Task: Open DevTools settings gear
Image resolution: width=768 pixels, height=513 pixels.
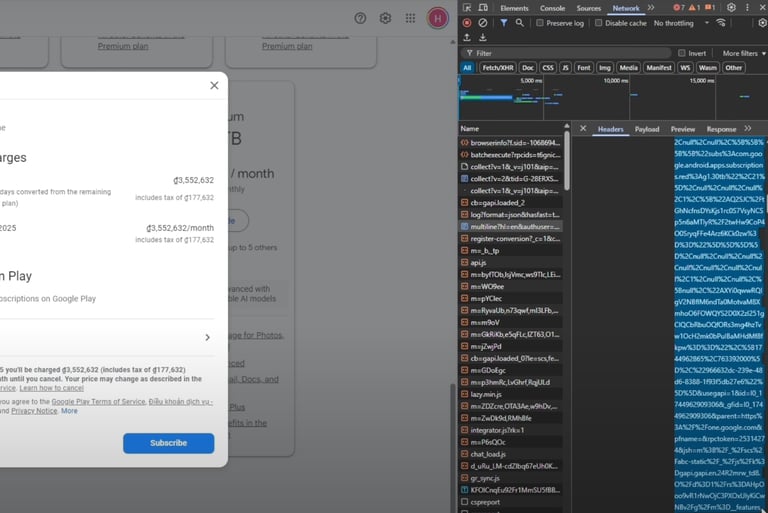Action: click(731, 8)
